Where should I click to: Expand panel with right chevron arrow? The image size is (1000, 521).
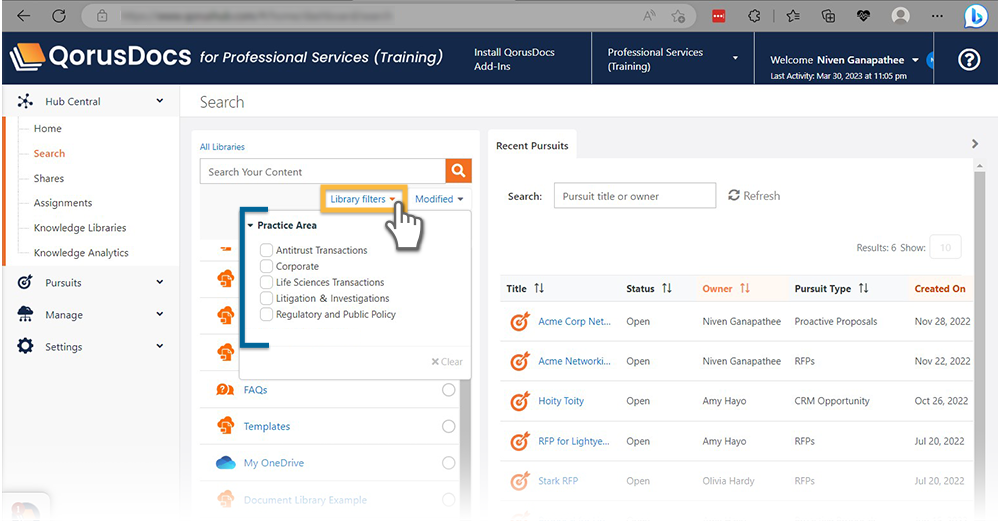[x=974, y=144]
